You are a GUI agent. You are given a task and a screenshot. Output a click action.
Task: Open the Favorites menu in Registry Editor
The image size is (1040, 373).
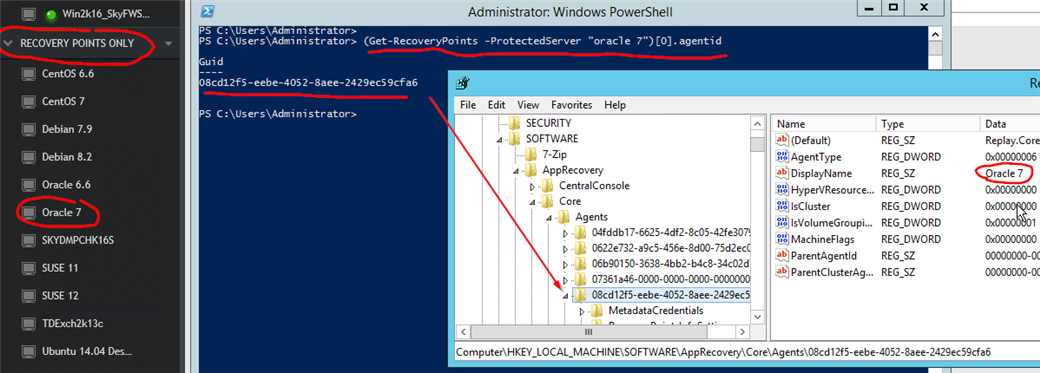(x=572, y=105)
